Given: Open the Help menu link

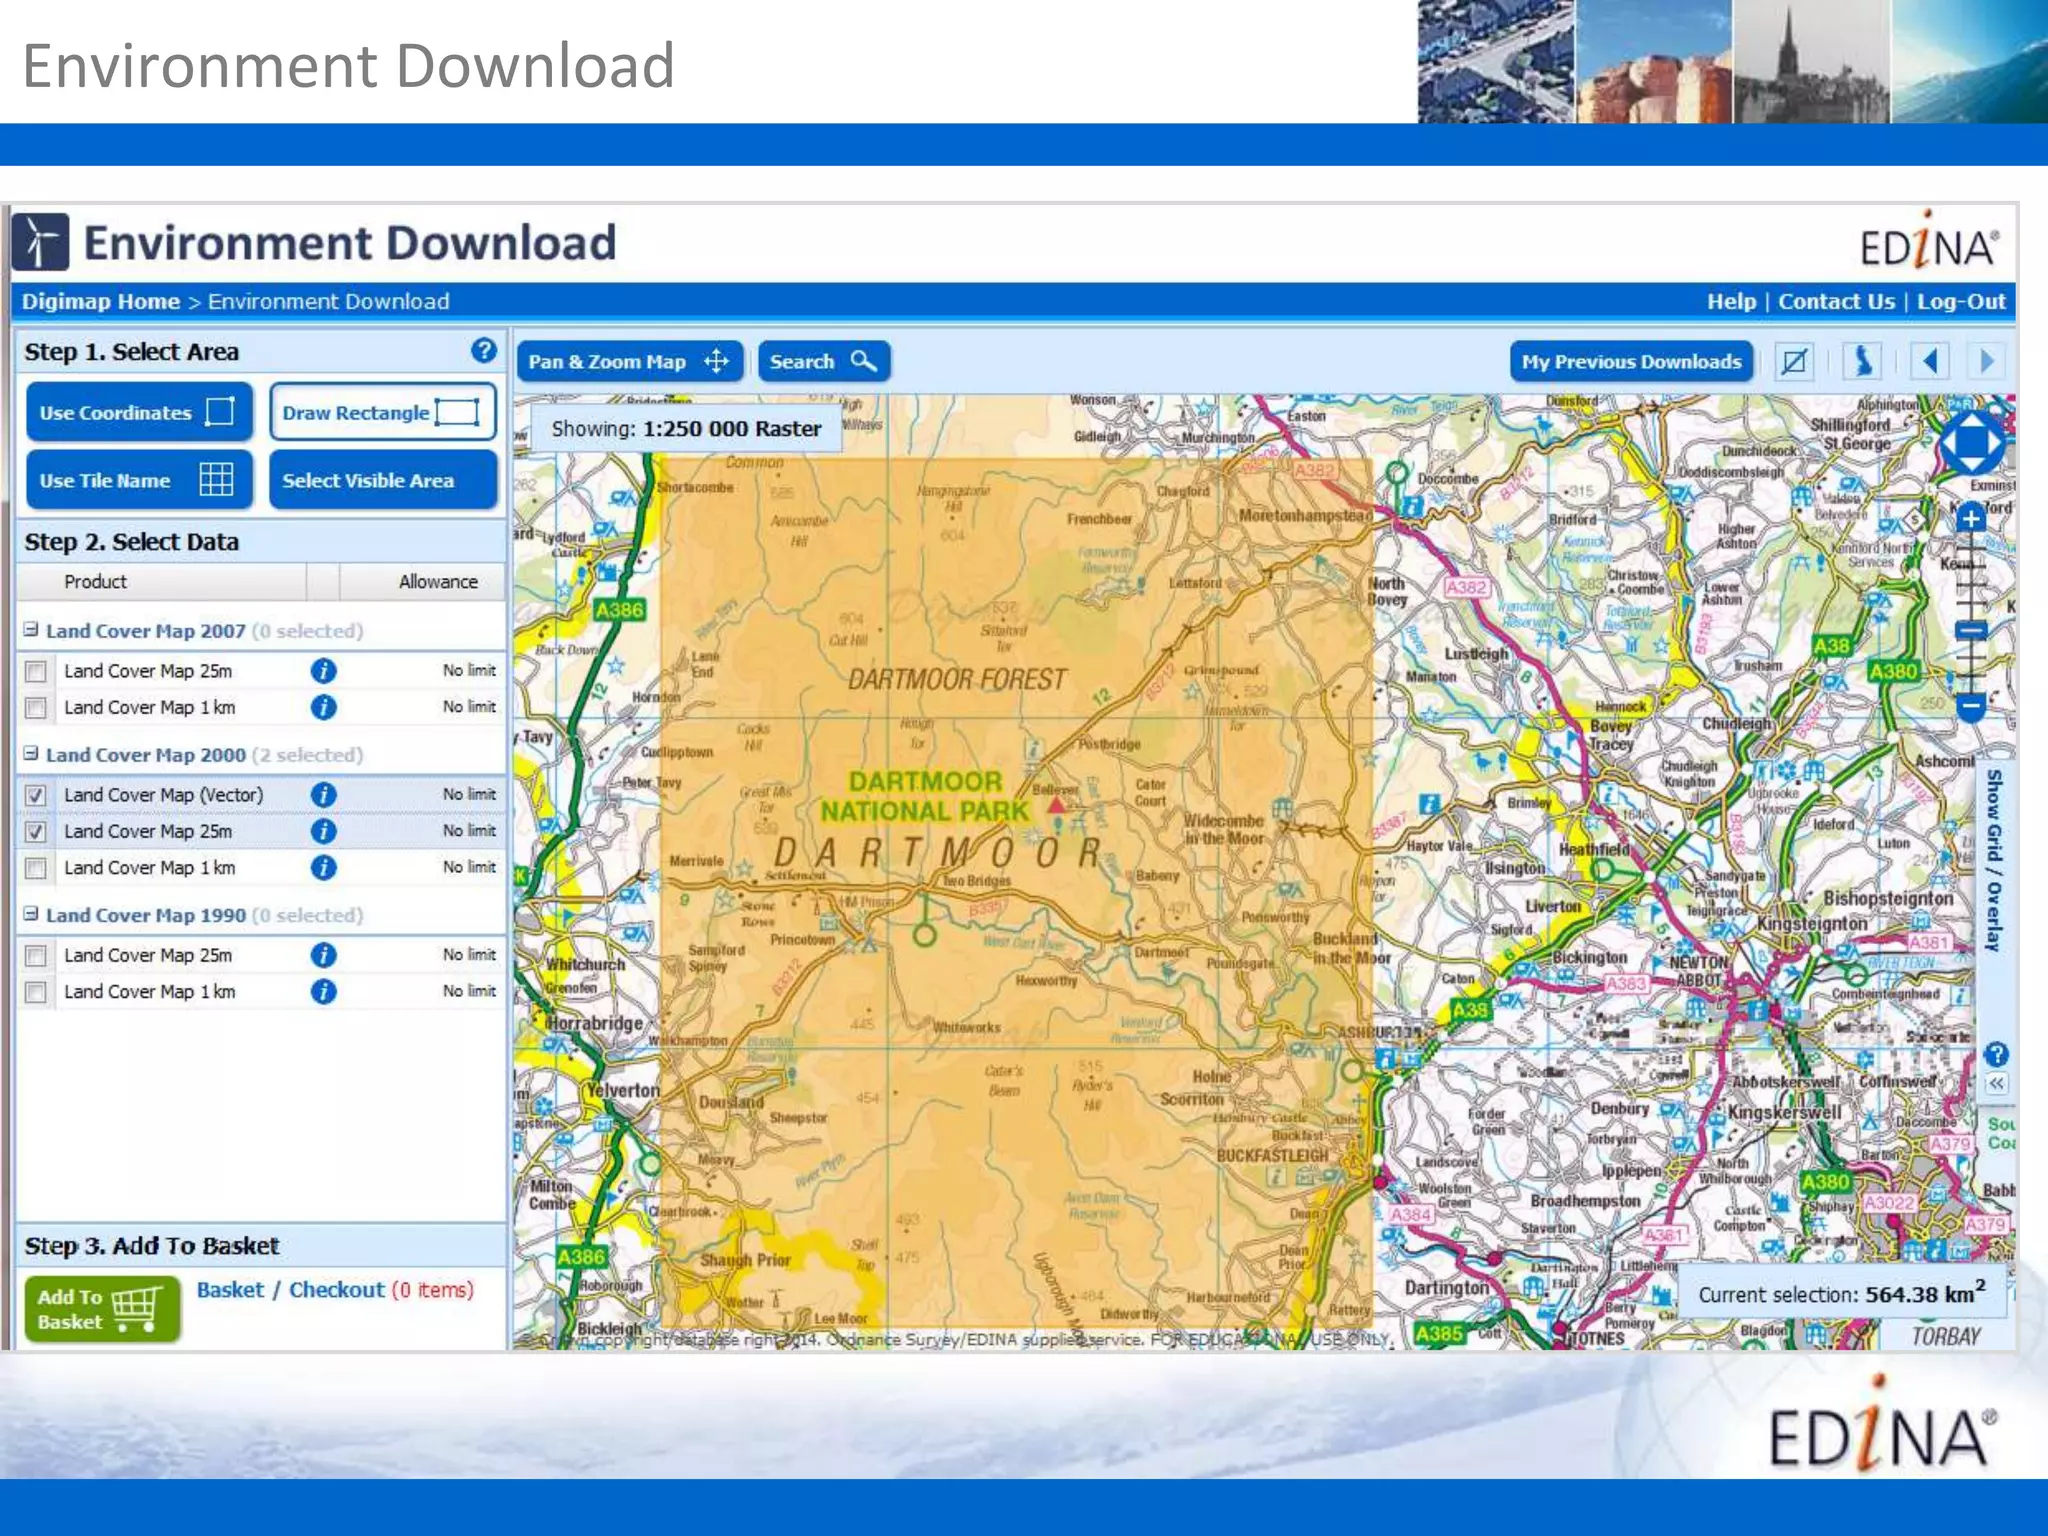Looking at the screenshot, I should click(x=1730, y=302).
